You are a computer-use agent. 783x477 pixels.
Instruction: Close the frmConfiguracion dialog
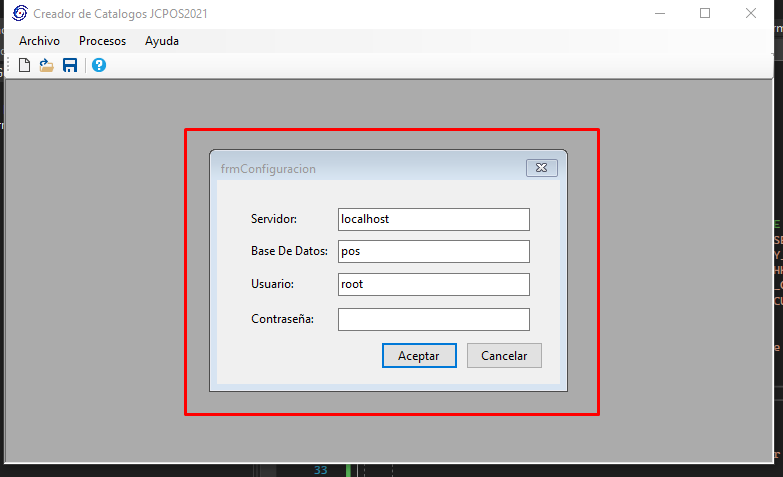pyautogui.click(x=541, y=168)
